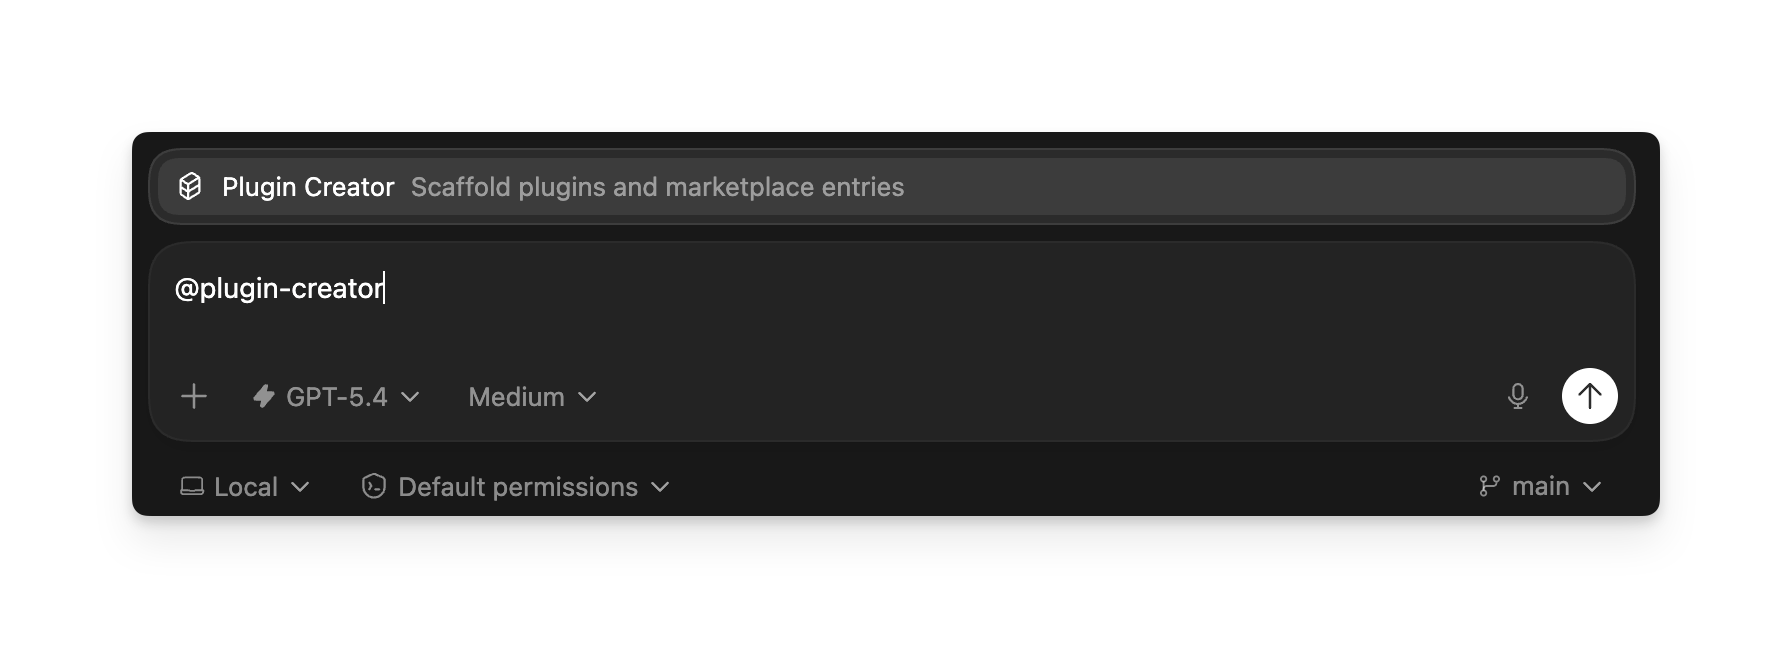Select the Plugin Creator suggestion title
The height and width of the screenshot is (648, 1792).
(x=308, y=187)
